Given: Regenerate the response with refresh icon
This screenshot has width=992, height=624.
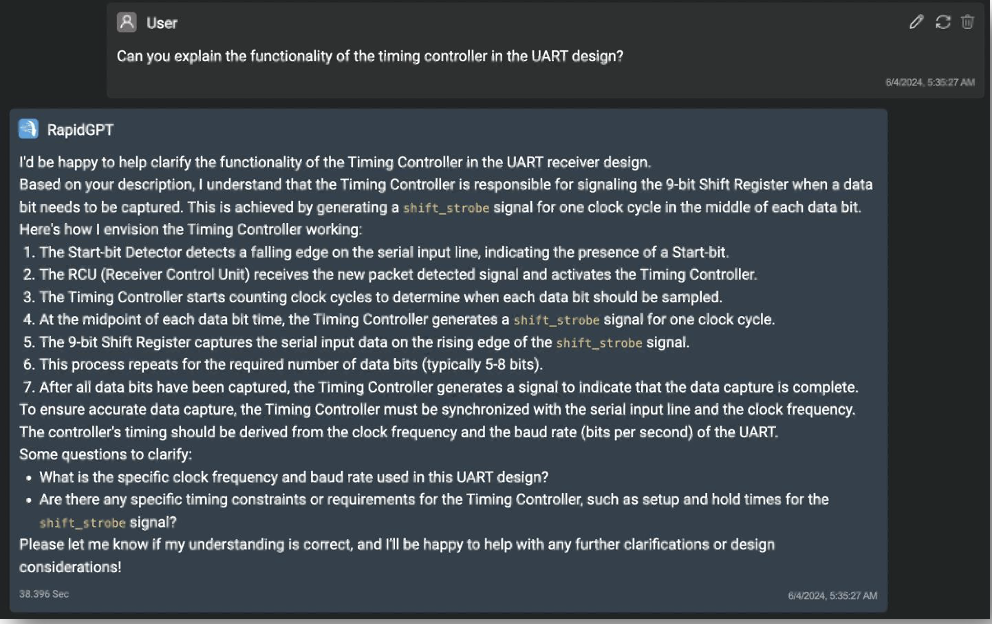Looking at the screenshot, I should (x=943, y=22).
